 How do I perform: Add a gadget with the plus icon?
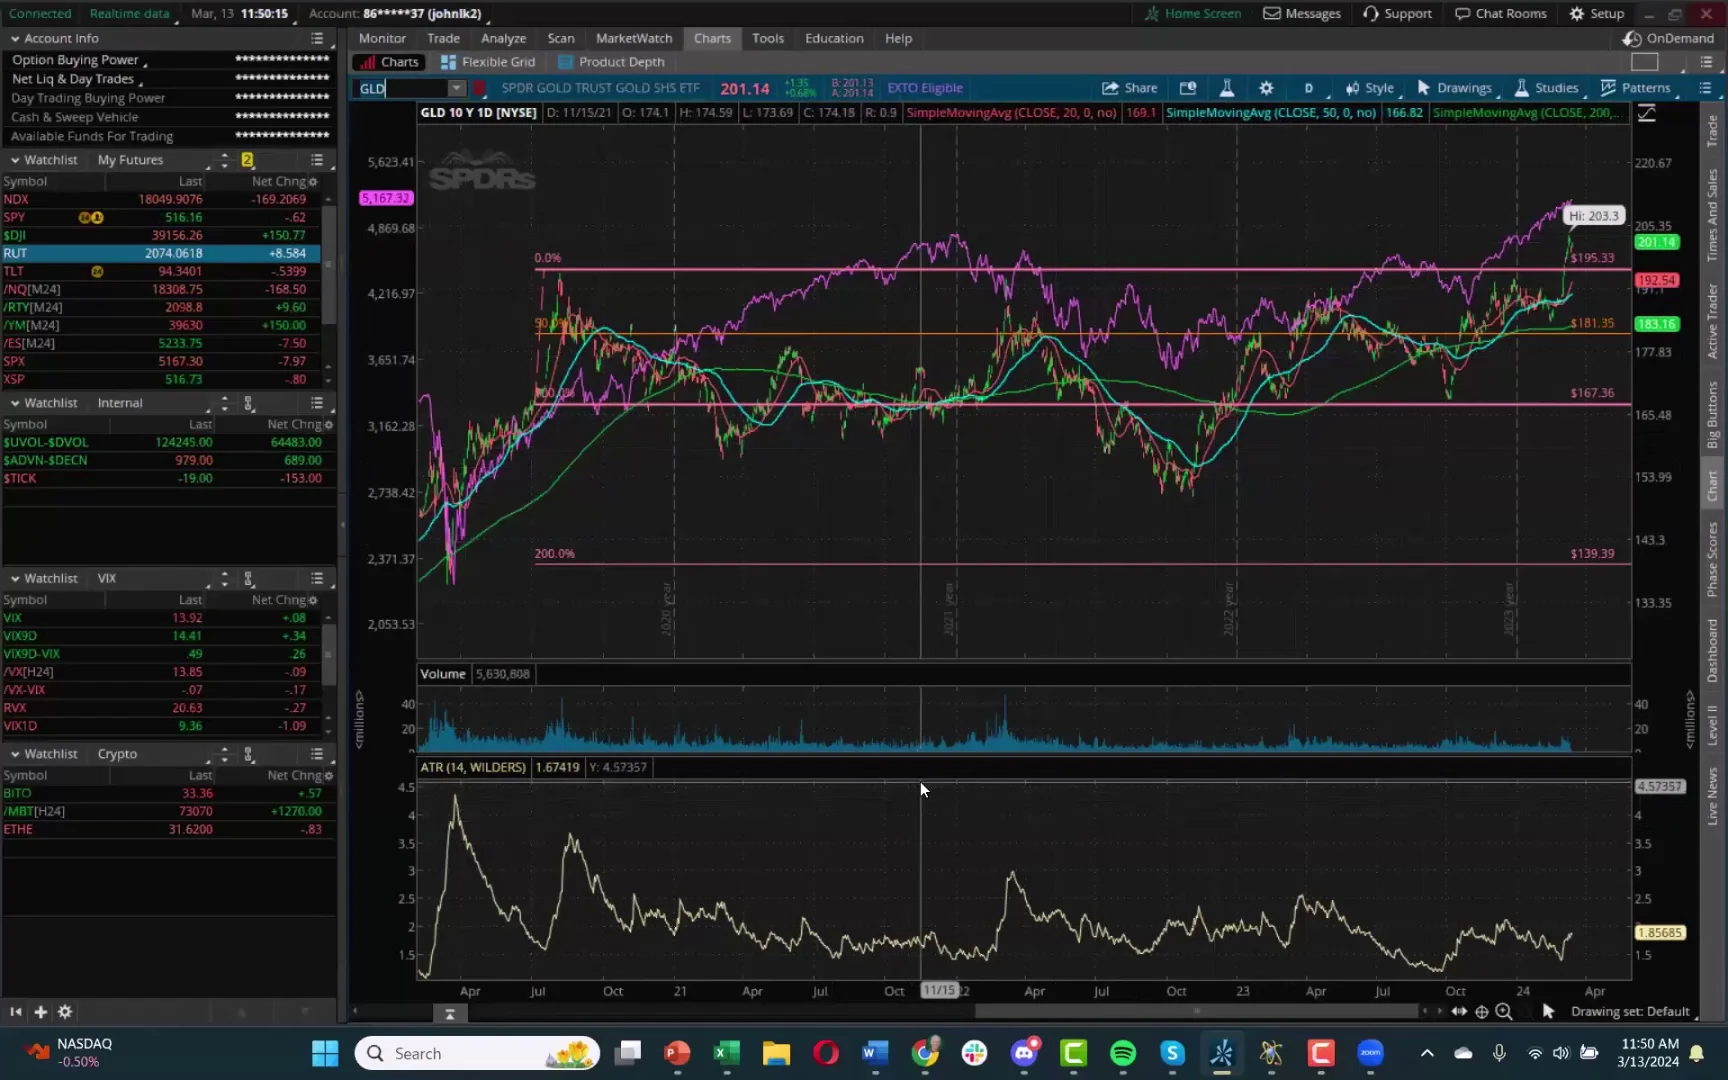coord(40,1012)
